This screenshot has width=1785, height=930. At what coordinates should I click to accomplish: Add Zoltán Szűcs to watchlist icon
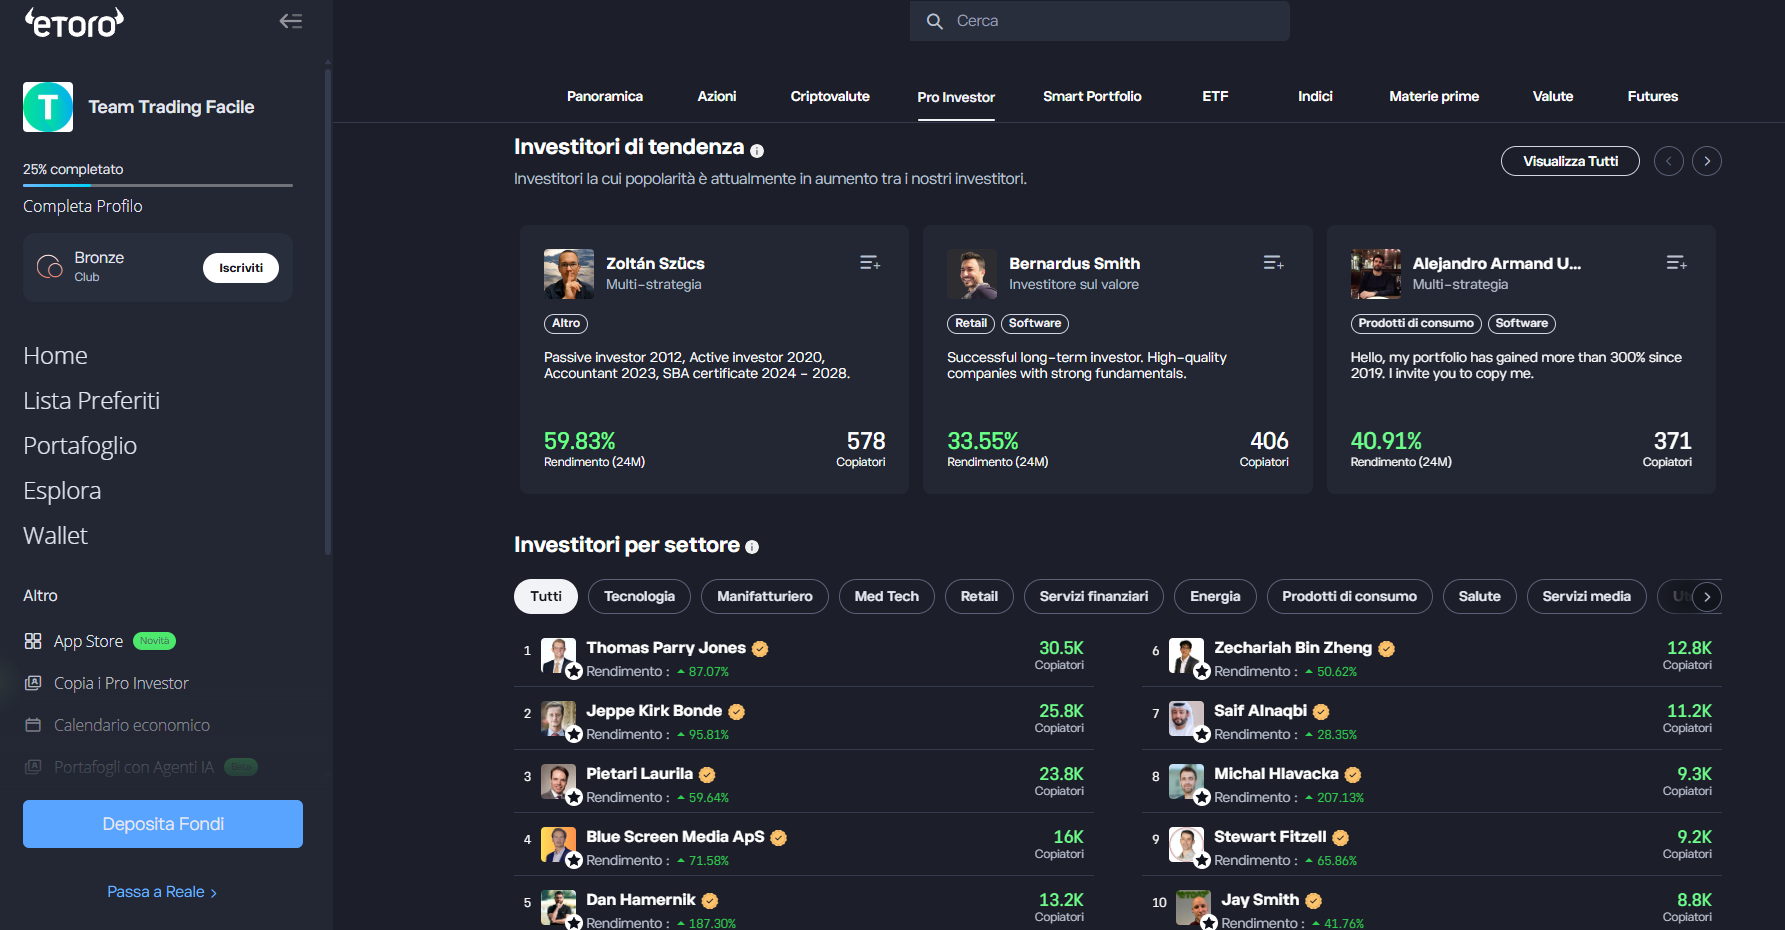click(x=870, y=263)
